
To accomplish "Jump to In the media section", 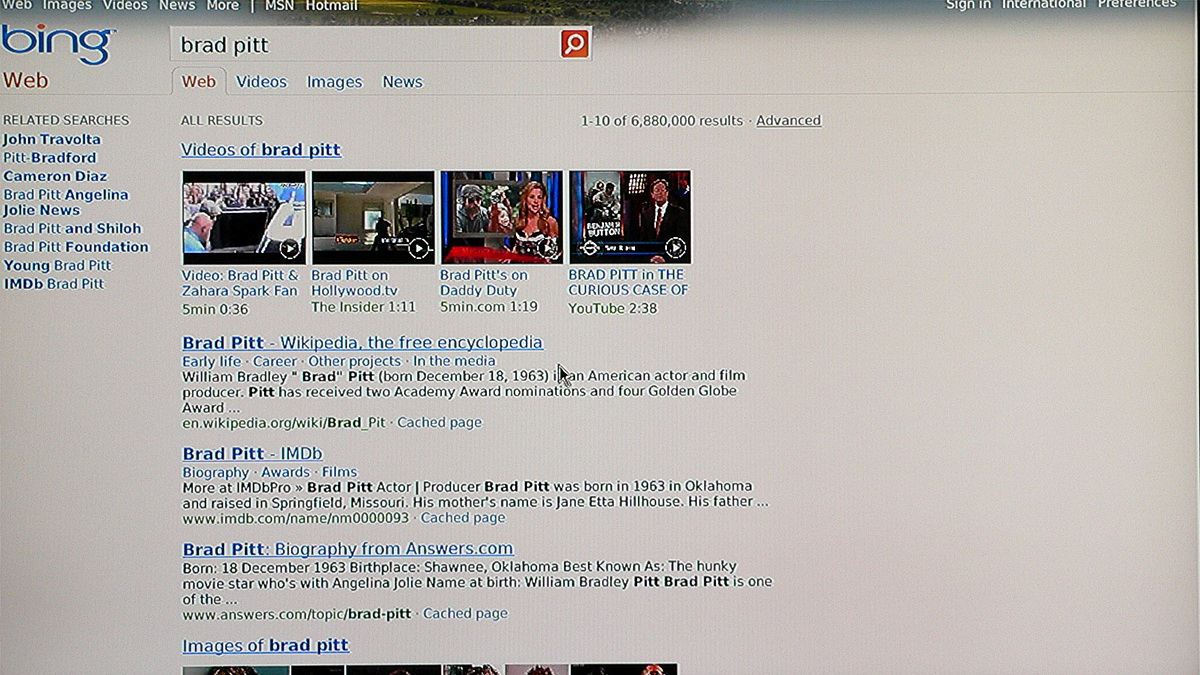I will tap(454, 361).
